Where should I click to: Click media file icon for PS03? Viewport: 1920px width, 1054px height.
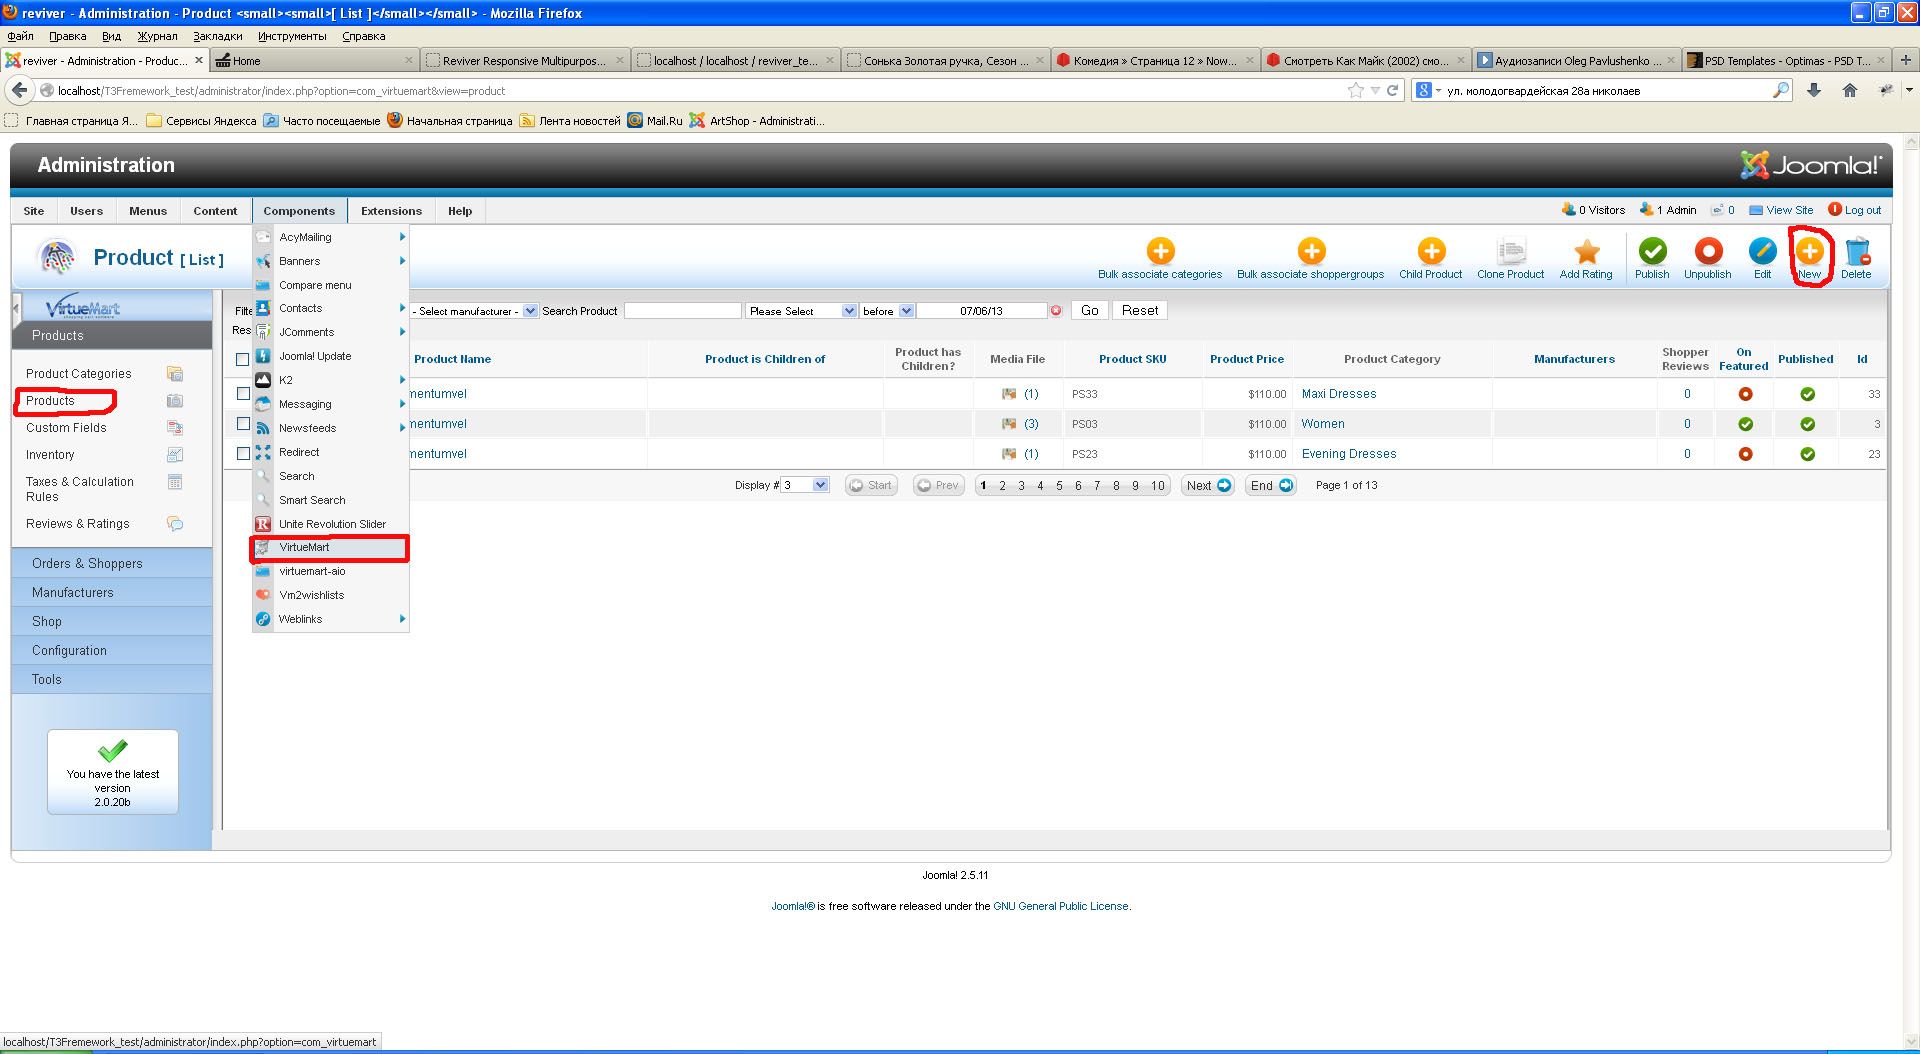pos(1009,424)
